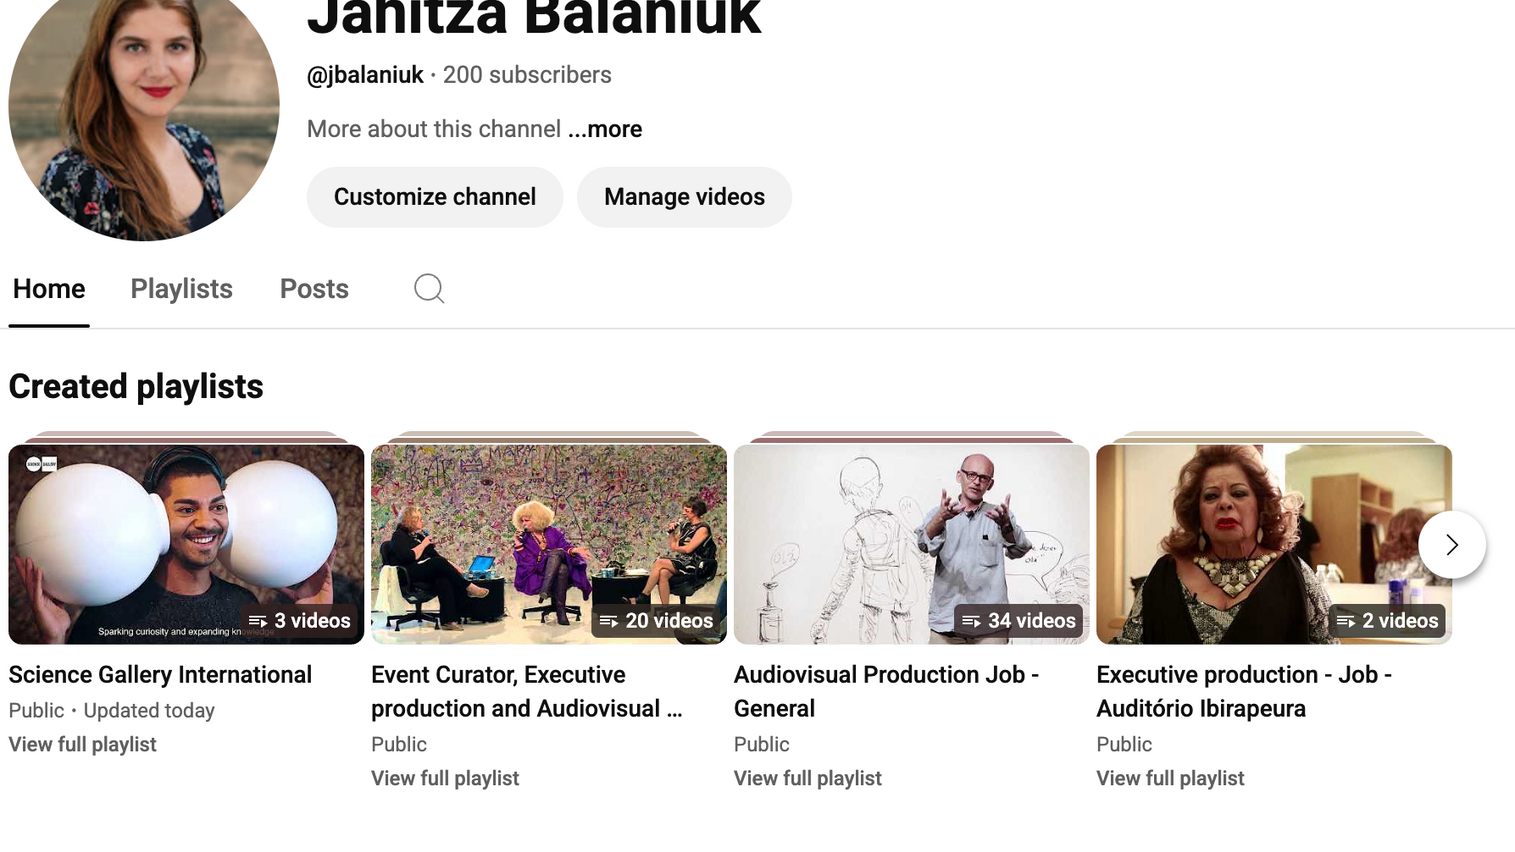Expand channel description with ...more
Image resolution: width=1515 pixels, height=852 pixels.
(x=605, y=129)
